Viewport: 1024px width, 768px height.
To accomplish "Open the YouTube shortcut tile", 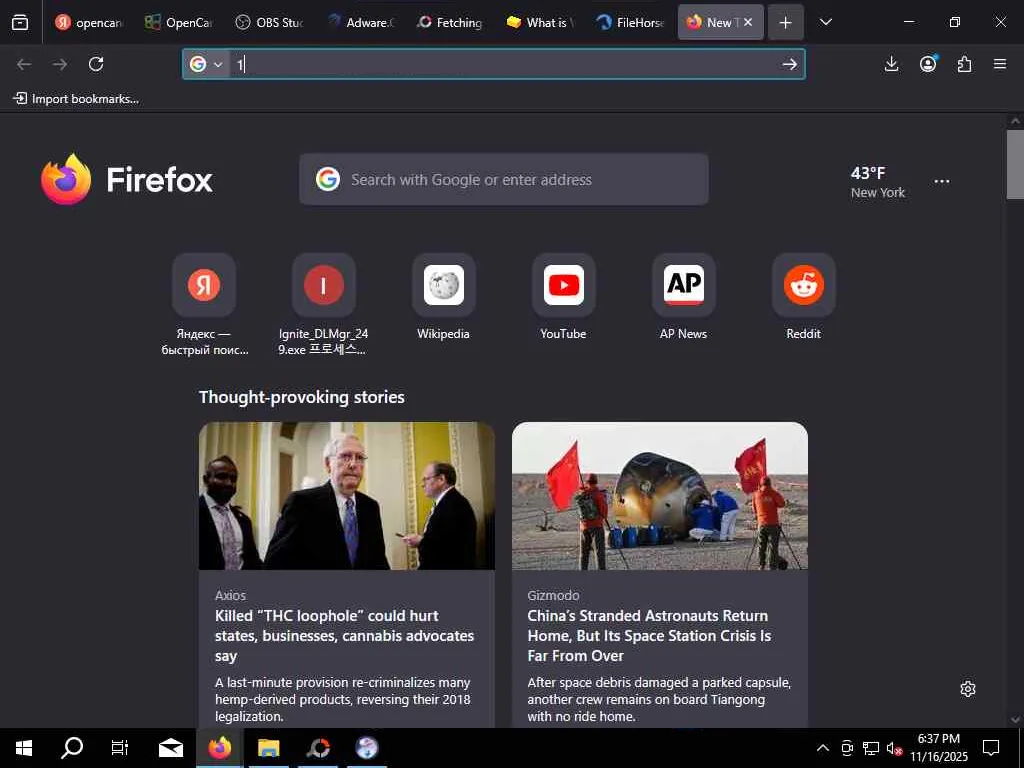I will (564, 285).
